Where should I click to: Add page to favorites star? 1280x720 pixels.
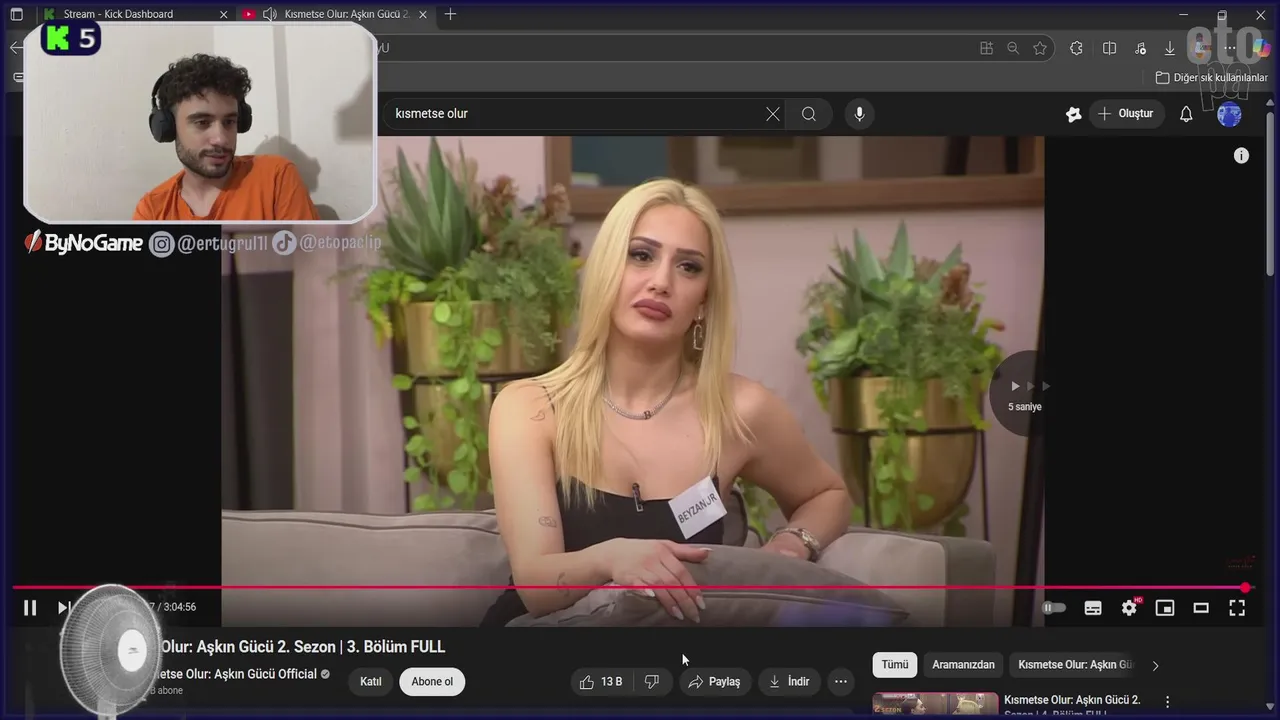(x=1040, y=48)
